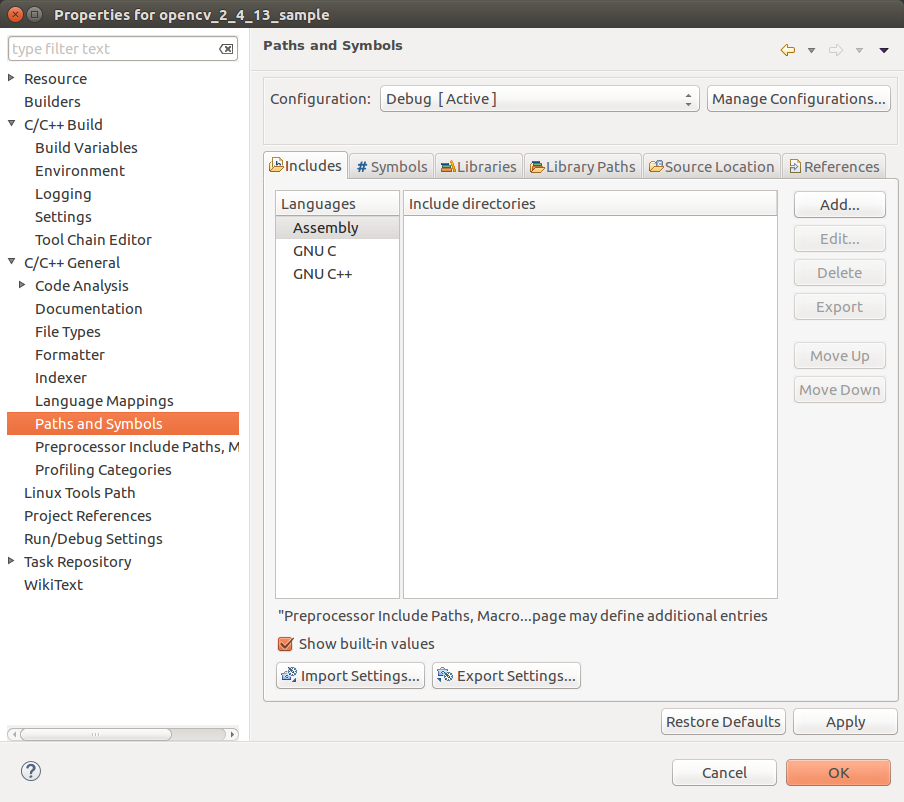Click the Include directories column header
The image size is (904, 802).
tap(590, 204)
